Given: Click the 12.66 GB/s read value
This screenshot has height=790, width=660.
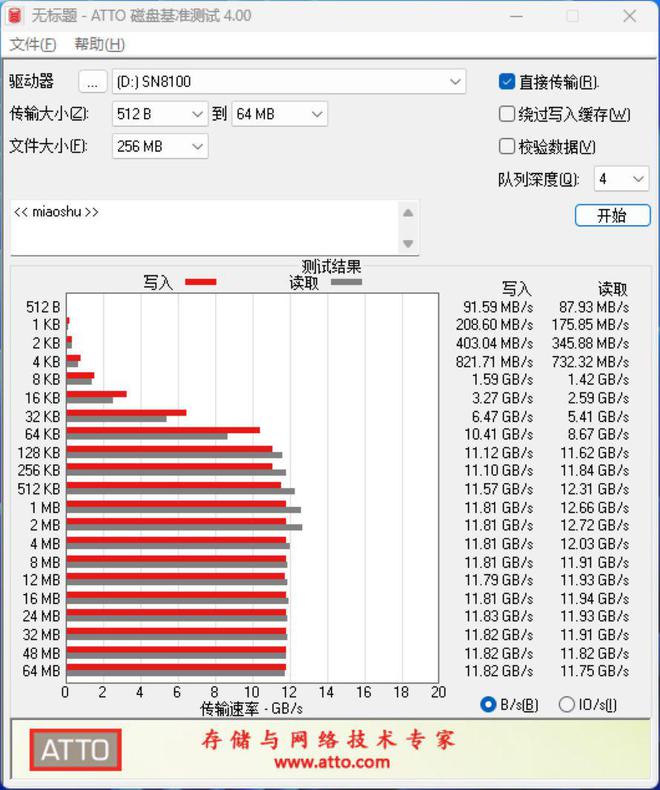Looking at the screenshot, I should click(595, 508).
